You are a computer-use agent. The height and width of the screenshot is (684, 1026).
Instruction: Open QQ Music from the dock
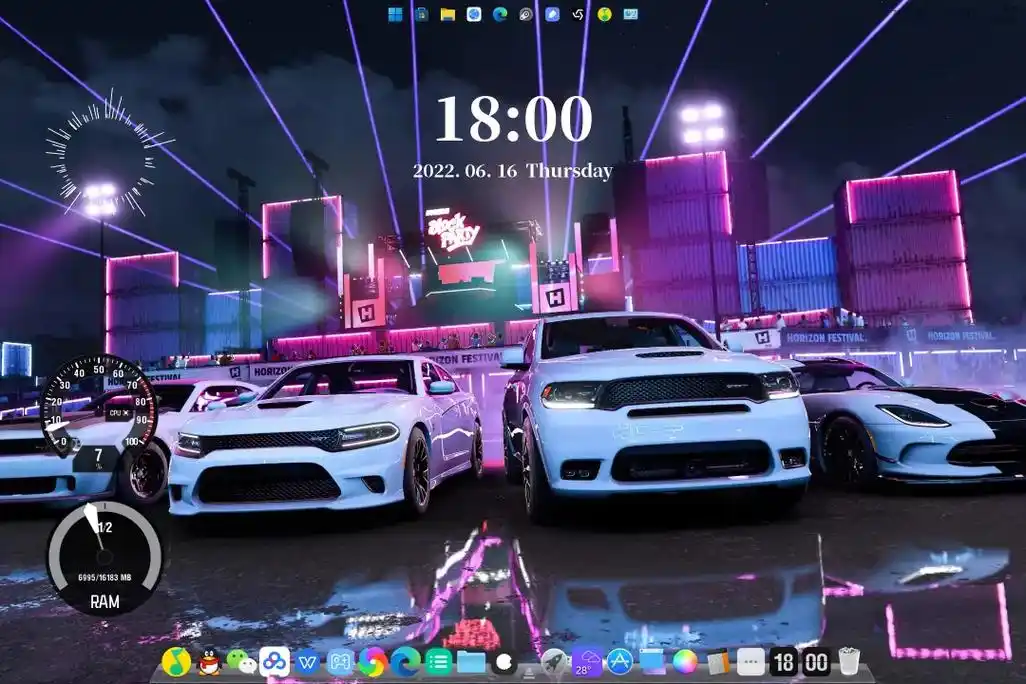(175, 662)
